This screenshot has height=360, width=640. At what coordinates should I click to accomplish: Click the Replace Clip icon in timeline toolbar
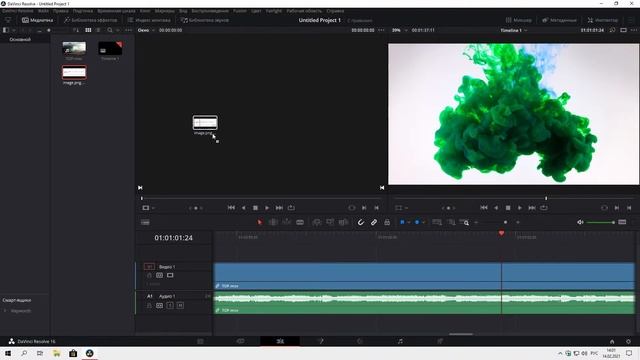click(x=343, y=222)
